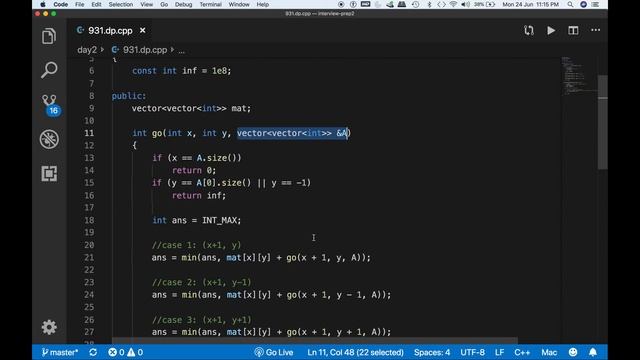
Task: Click the Synchronize Changes icon
Action: 93,352
